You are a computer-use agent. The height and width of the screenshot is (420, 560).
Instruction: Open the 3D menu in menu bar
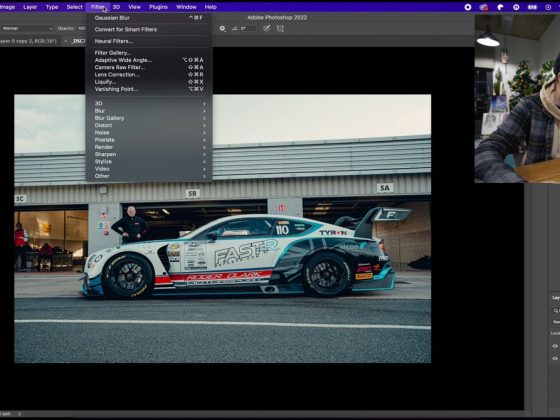point(116,7)
